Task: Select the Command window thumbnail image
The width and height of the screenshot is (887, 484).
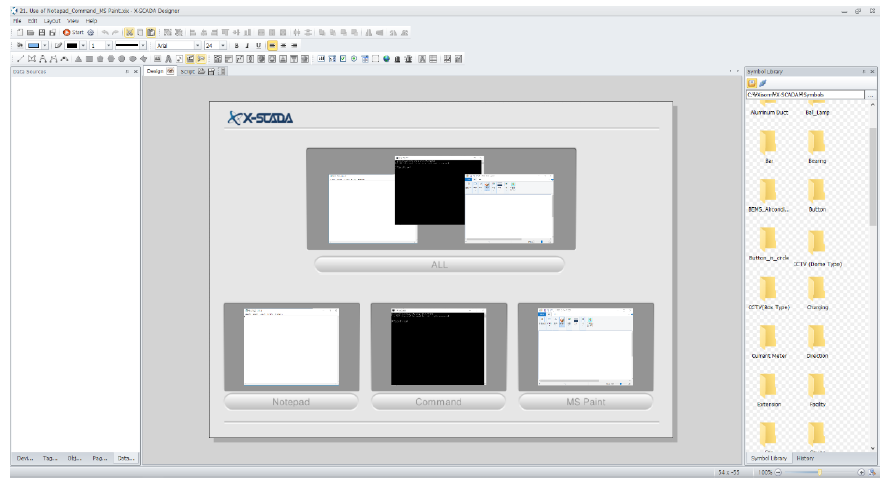Action: 438,347
